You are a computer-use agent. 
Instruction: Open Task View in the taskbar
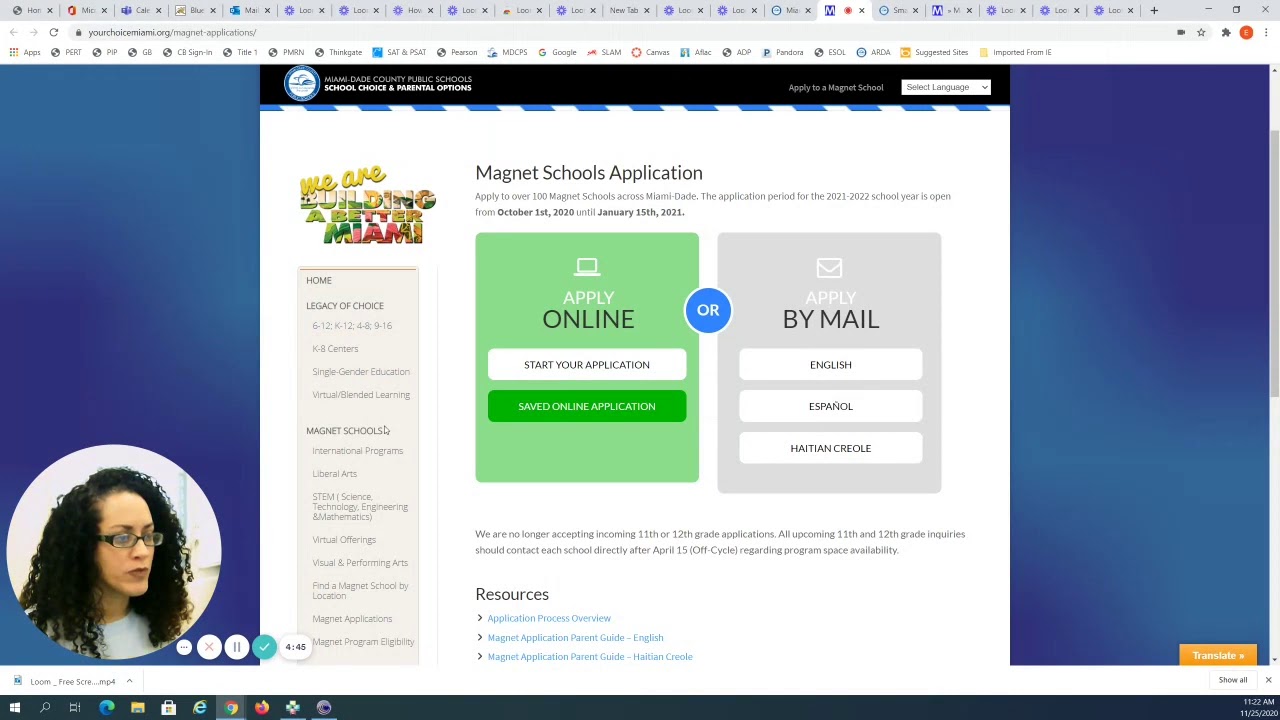coord(75,708)
